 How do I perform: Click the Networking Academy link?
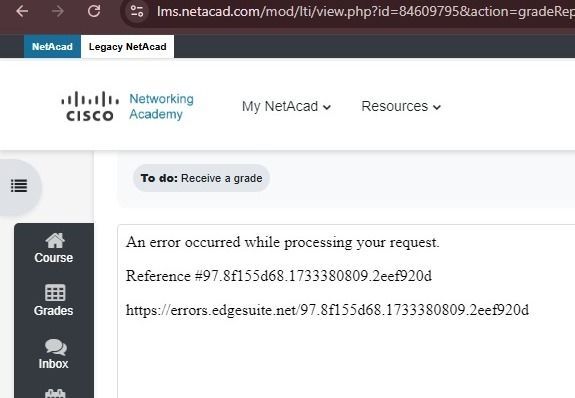tap(161, 106)
